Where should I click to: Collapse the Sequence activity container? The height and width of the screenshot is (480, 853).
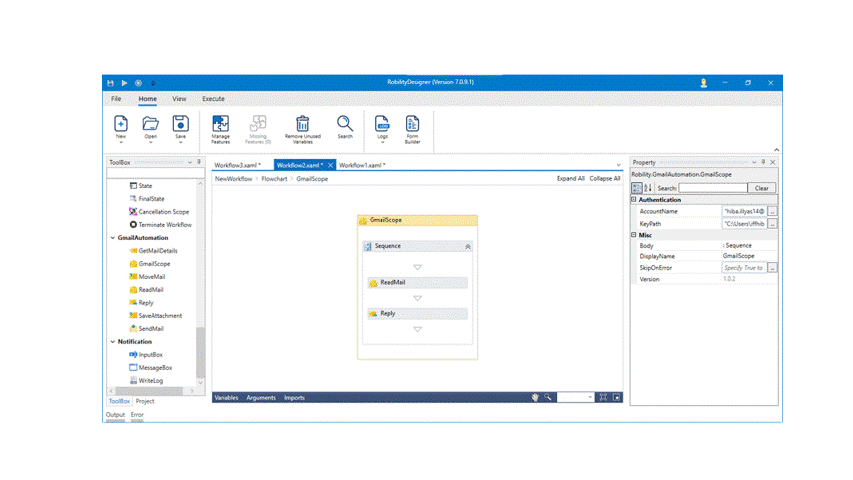coord(467,246)
